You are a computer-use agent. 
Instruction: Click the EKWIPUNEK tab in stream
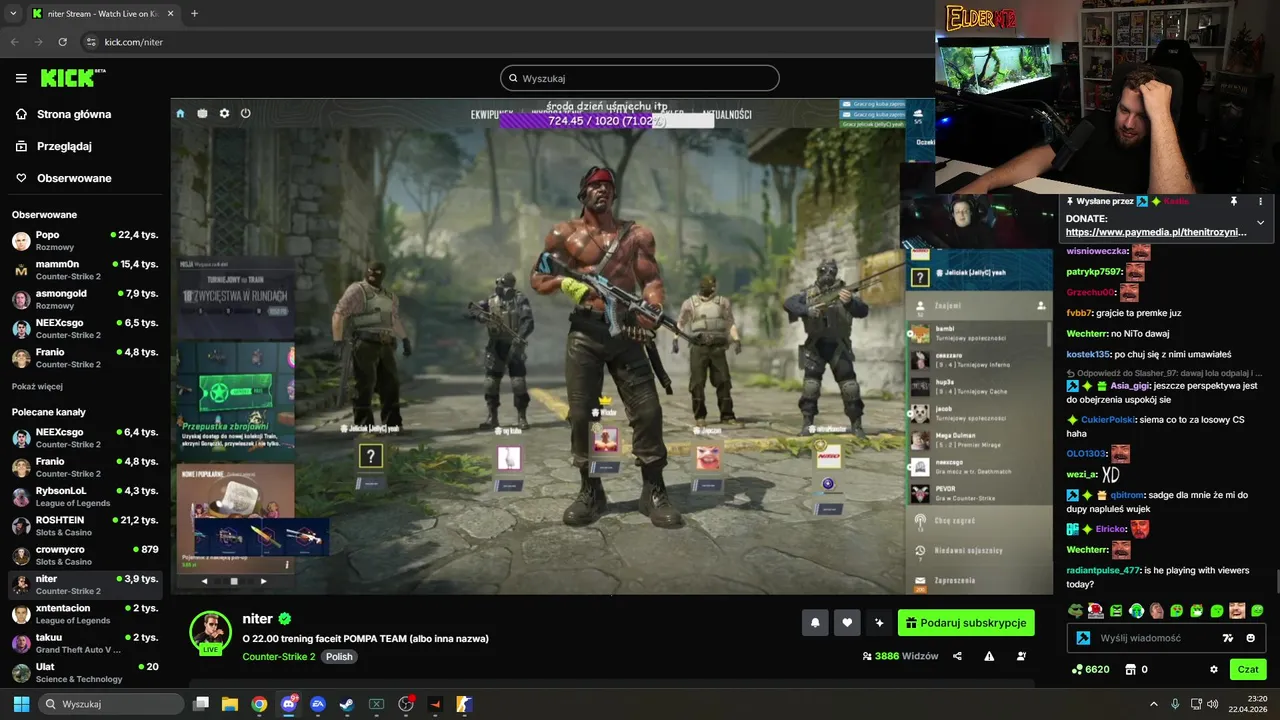[492, 114]
